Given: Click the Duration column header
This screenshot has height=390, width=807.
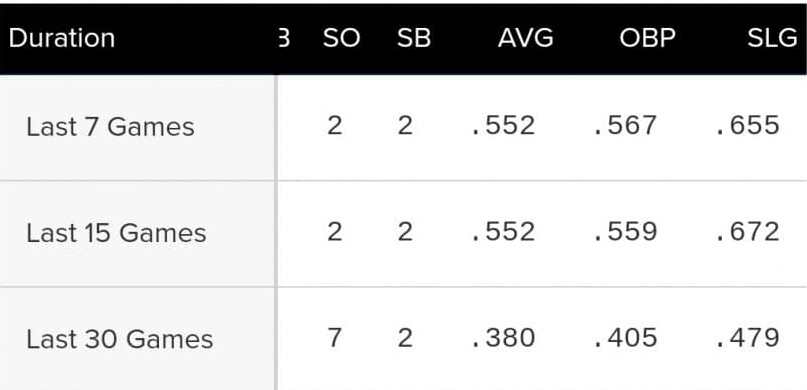Looking at the screenshot, I should (x=62, y=39).
